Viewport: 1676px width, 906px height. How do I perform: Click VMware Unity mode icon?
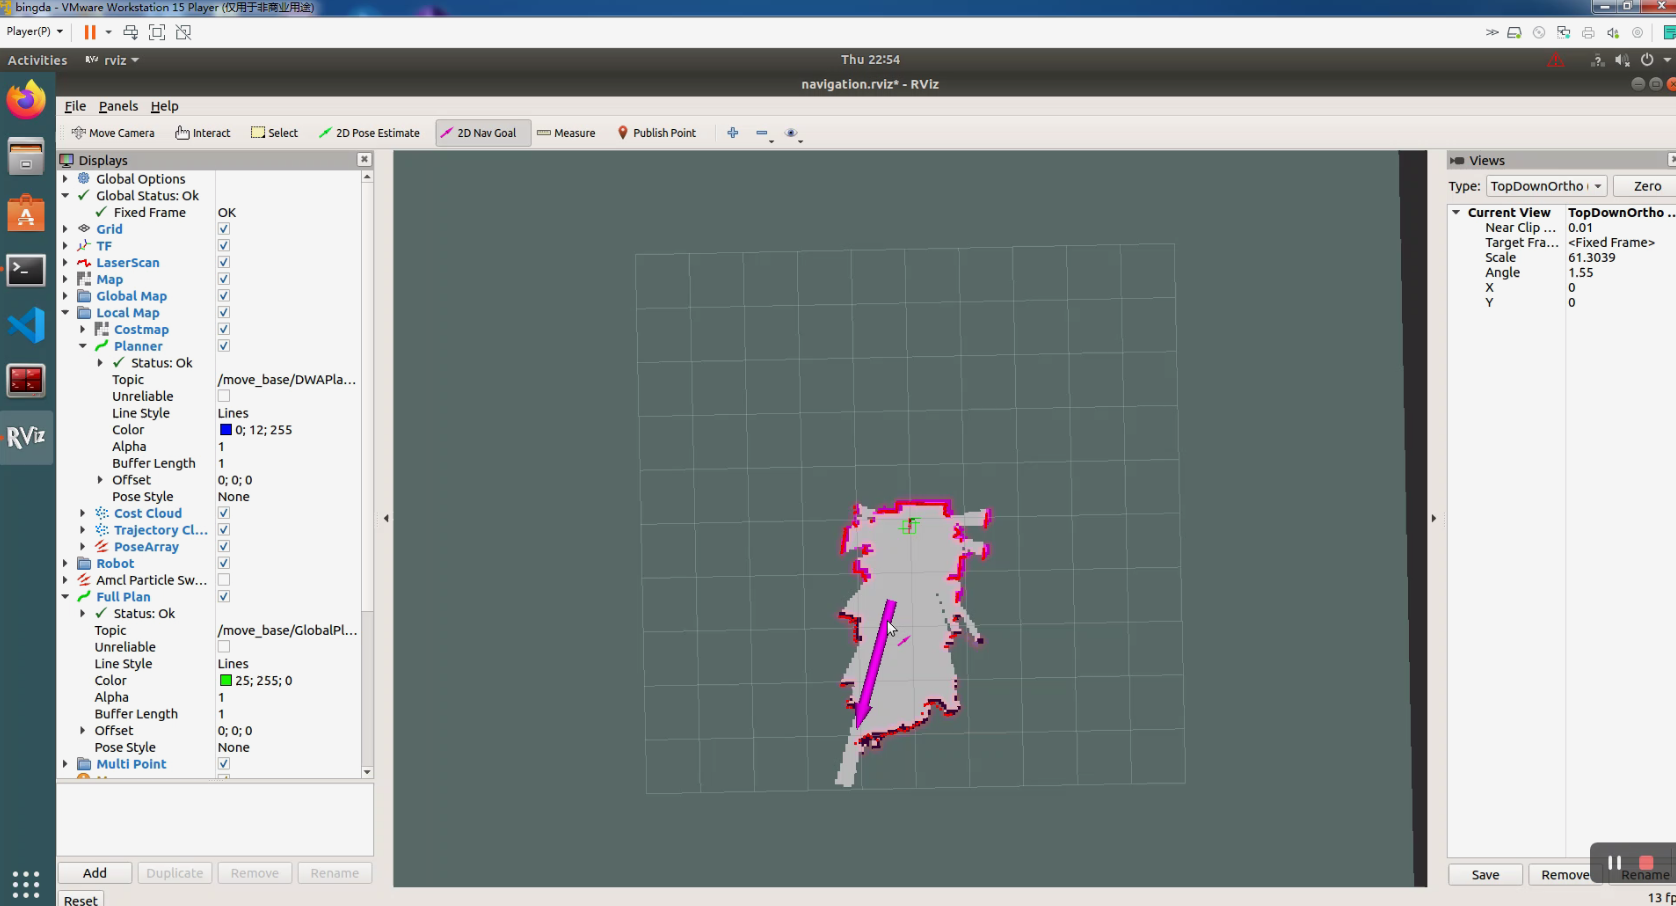[x=183, y=32]
